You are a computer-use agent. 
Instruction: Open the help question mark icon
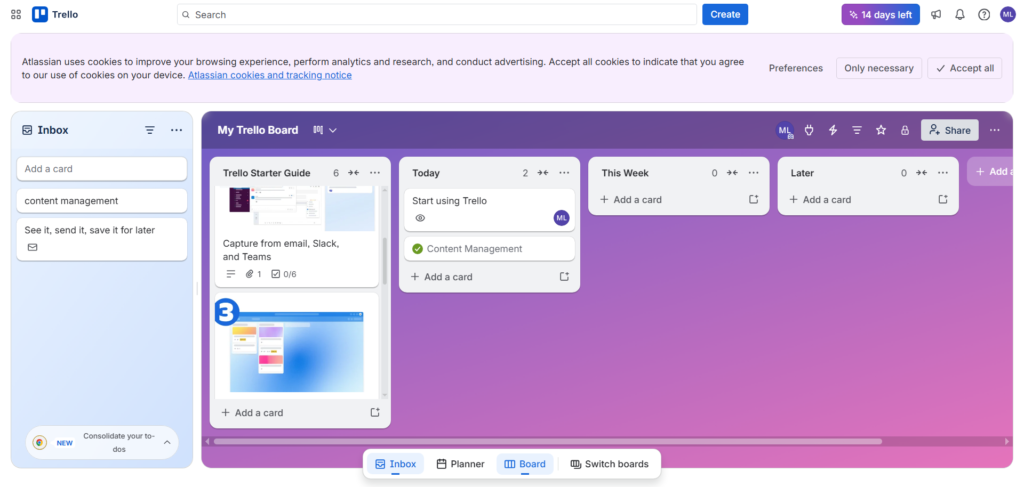(984, 14)
